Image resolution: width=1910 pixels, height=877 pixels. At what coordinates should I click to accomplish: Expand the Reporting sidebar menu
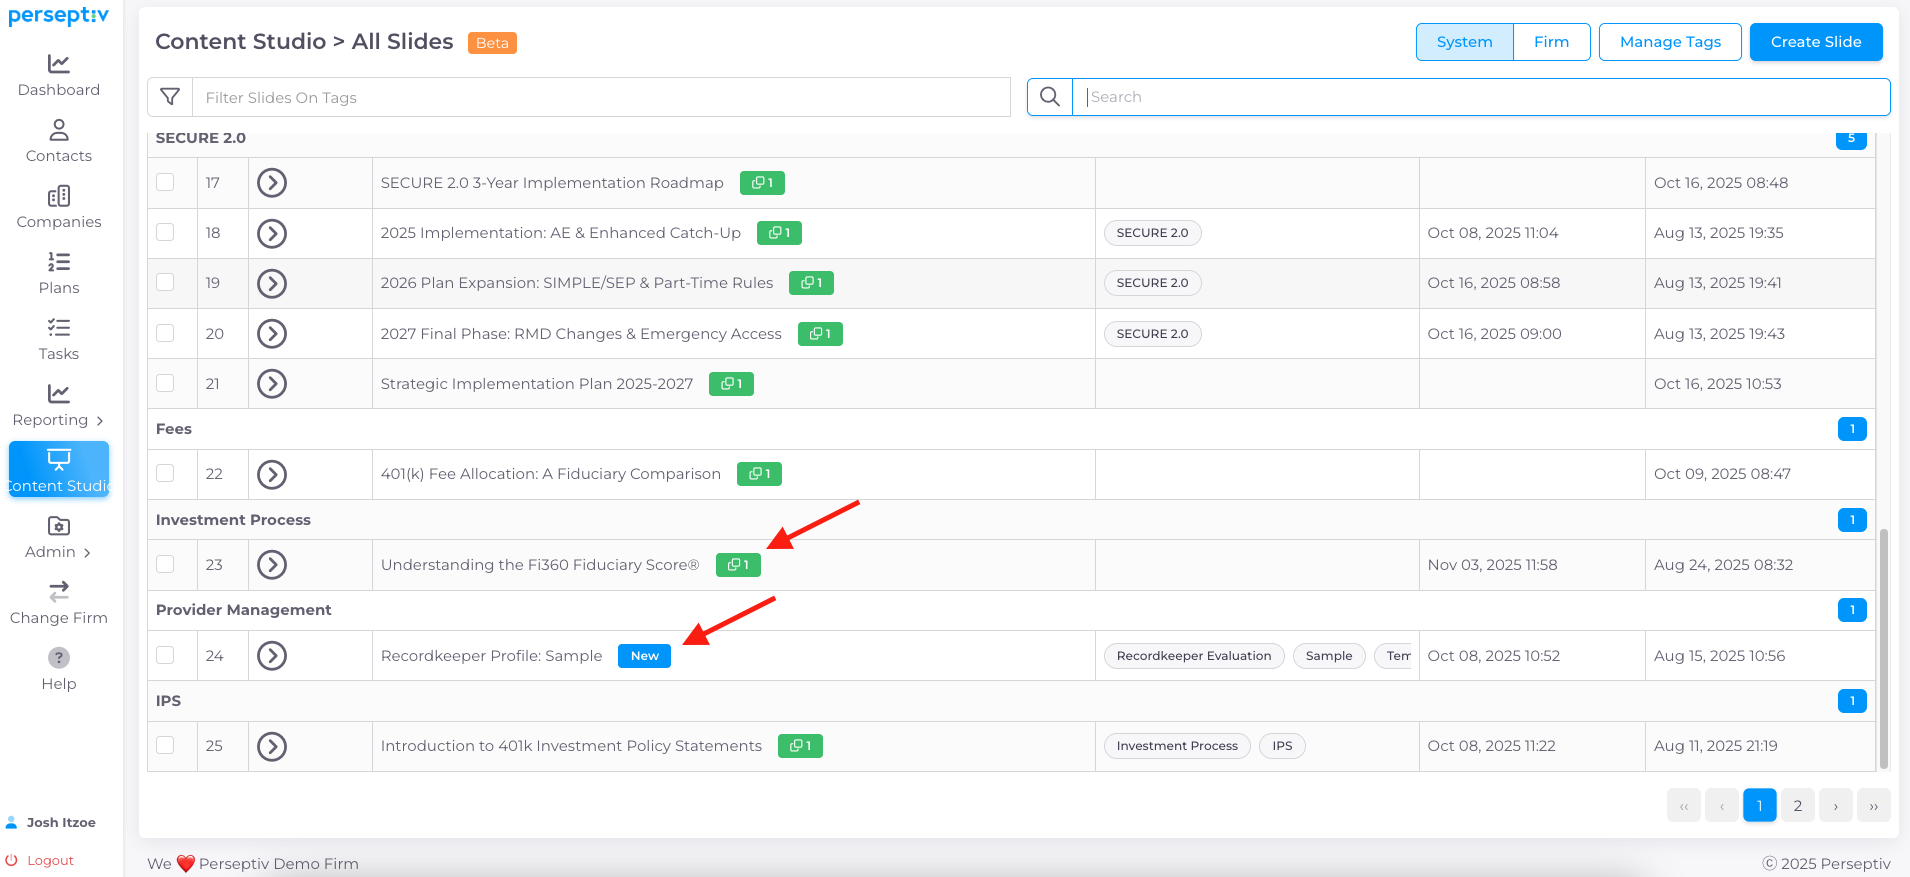point(59,406)
